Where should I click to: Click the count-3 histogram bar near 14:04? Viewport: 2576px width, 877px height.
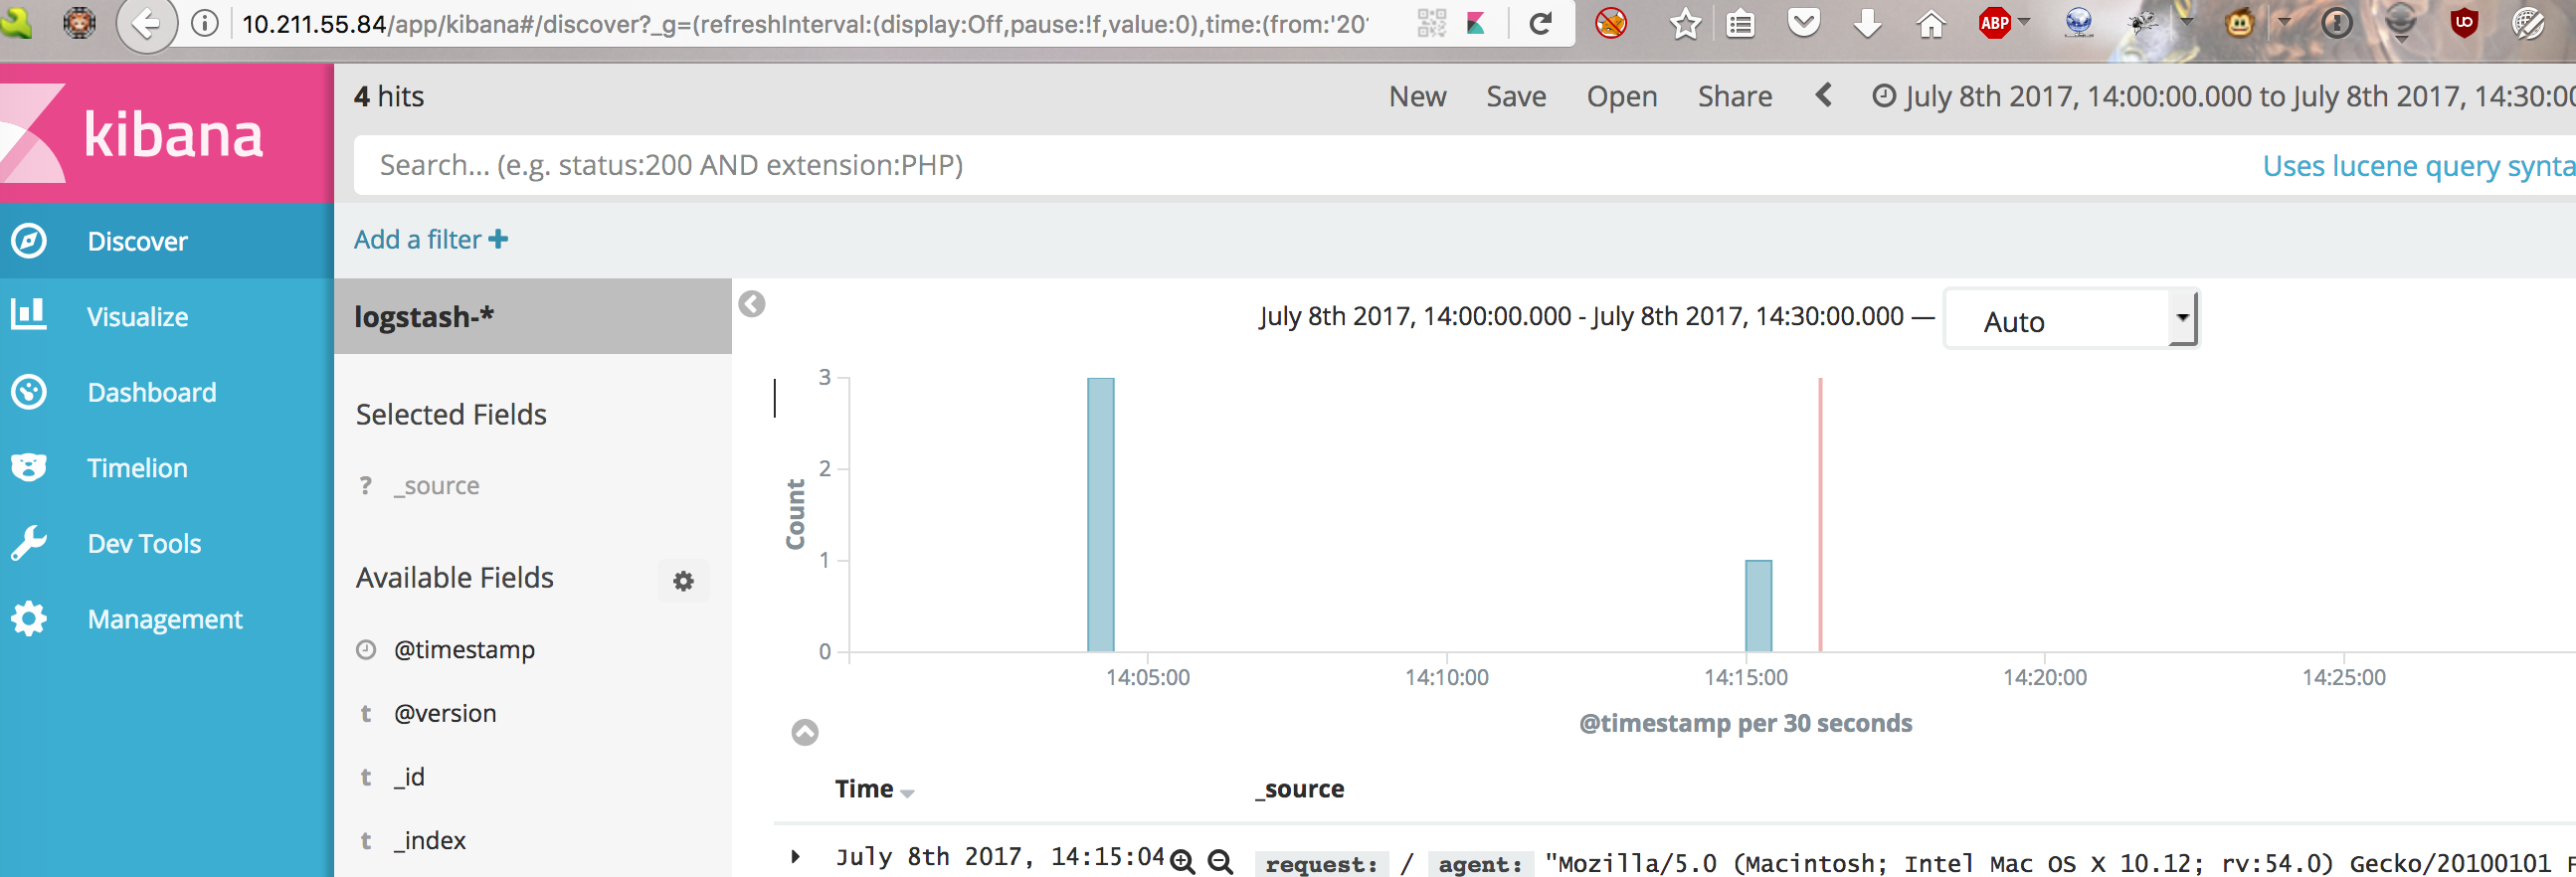coord(1100,514)
